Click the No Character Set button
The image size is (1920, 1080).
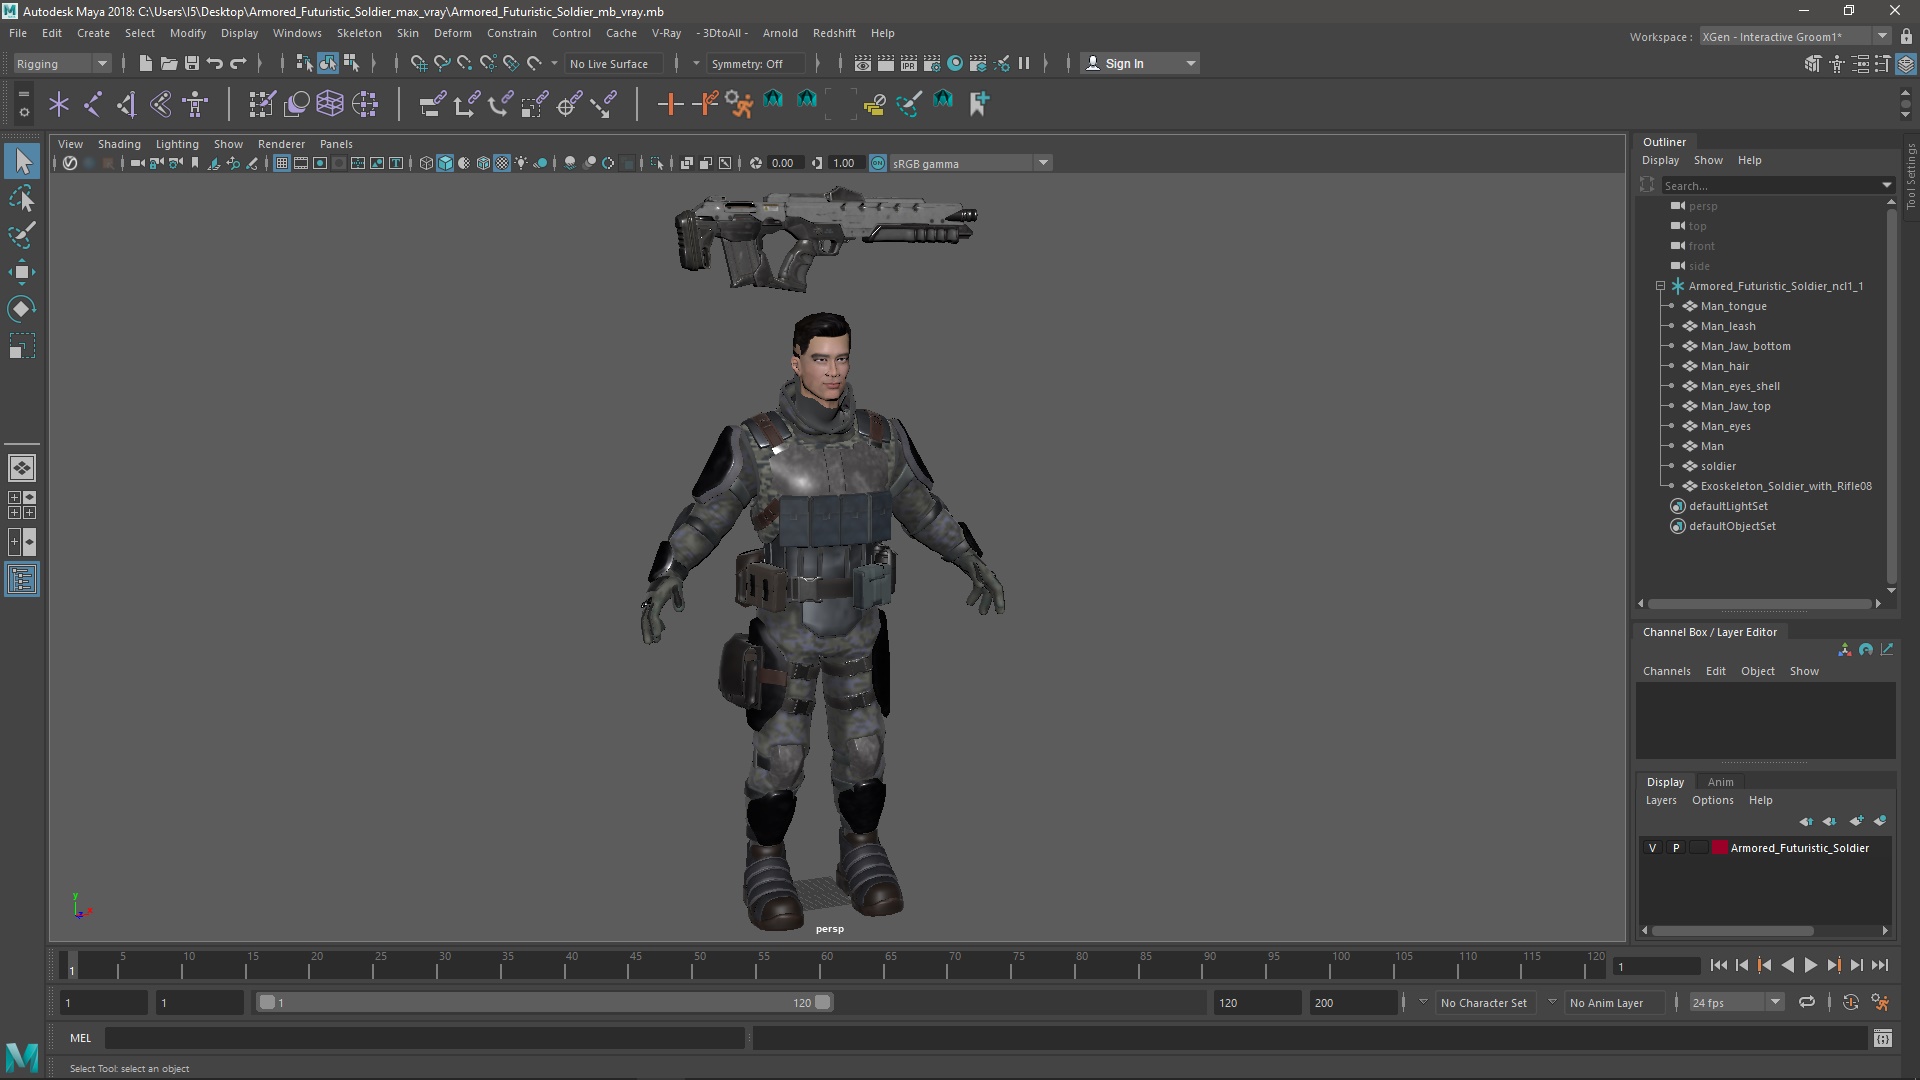pyautogui.click(x=1483, y=1002)
